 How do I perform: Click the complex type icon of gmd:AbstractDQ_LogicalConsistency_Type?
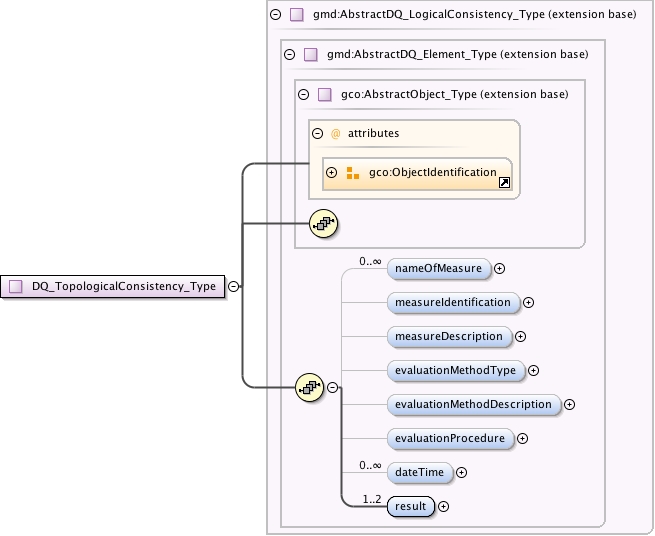(x=297, y=15)
